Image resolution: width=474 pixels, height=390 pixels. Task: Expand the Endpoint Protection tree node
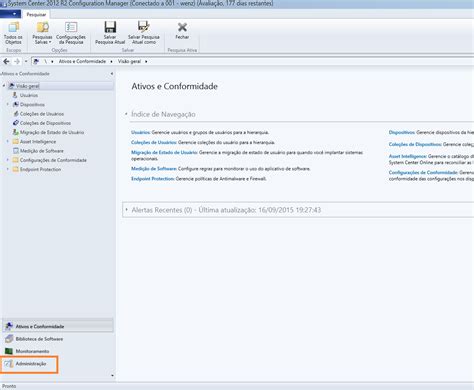pos(8,169)
